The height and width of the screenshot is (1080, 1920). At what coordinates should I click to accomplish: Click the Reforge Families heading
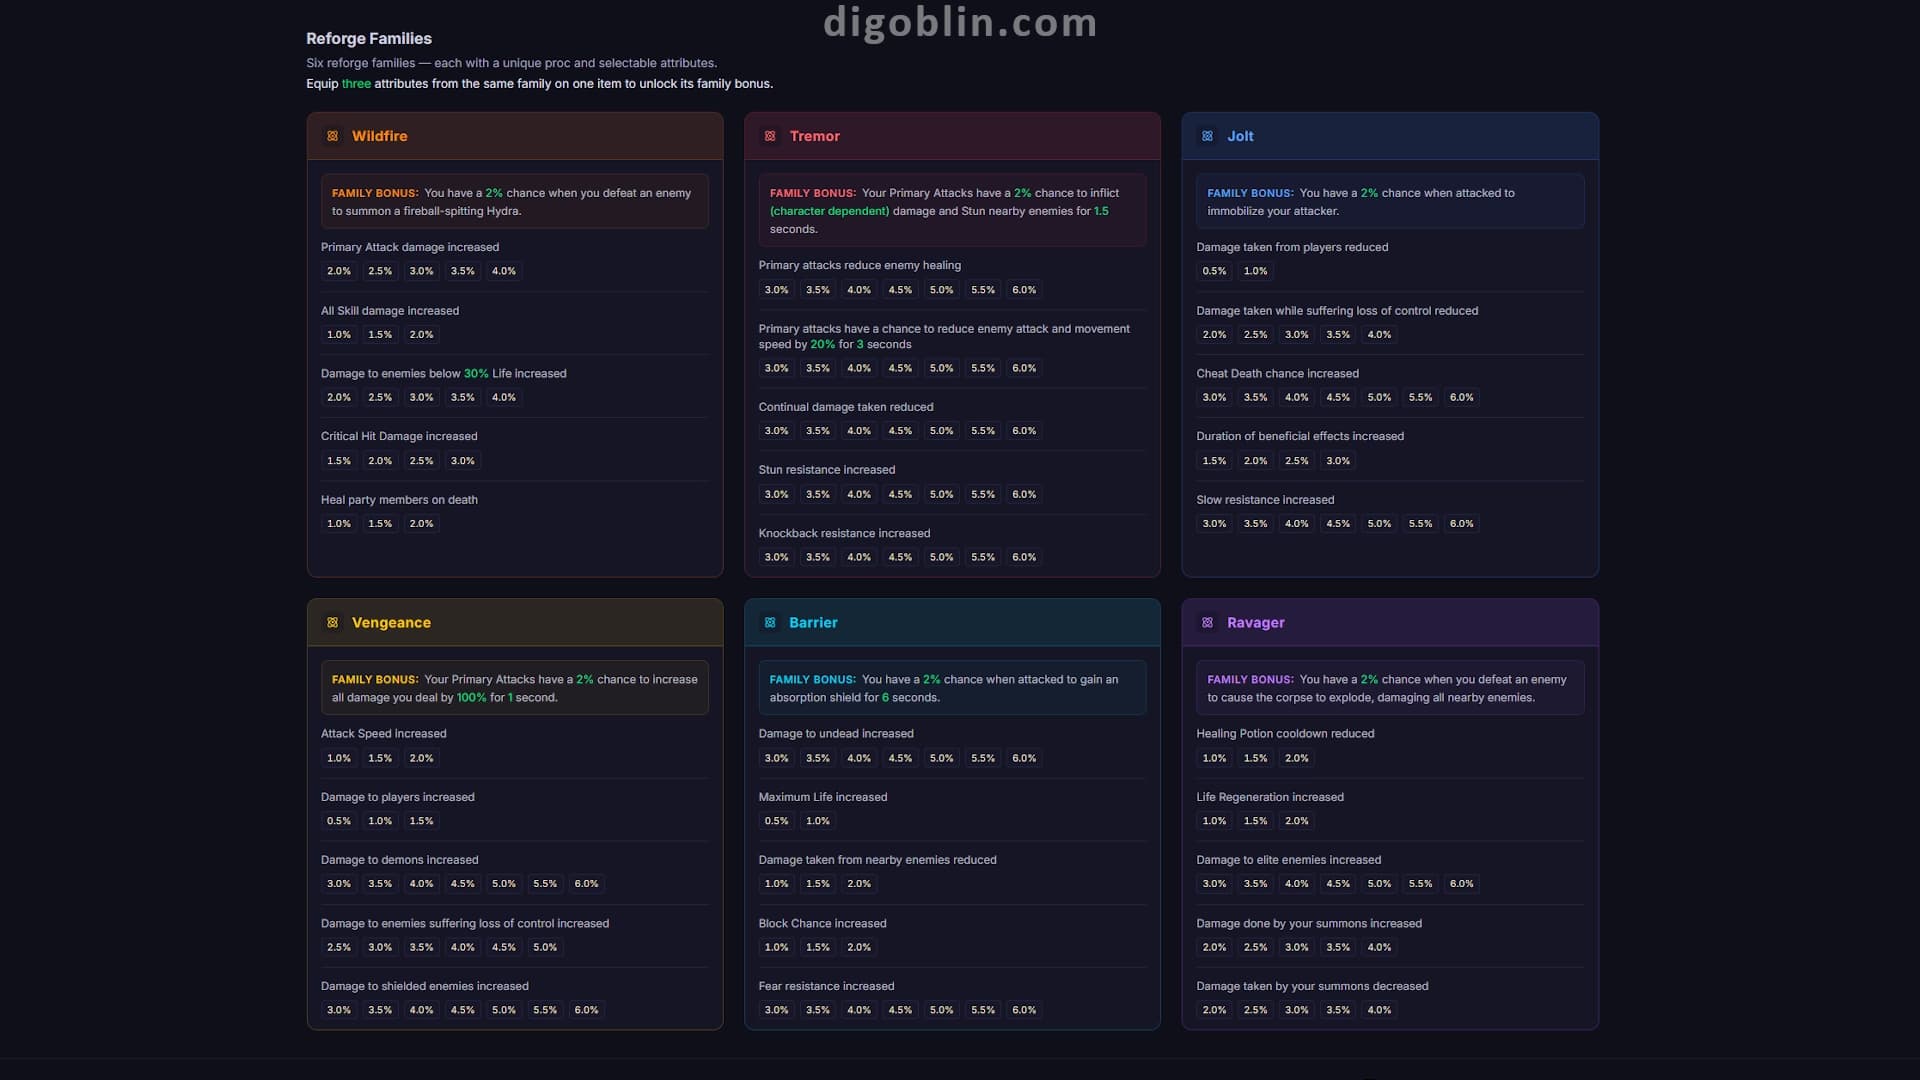point(369,38)
